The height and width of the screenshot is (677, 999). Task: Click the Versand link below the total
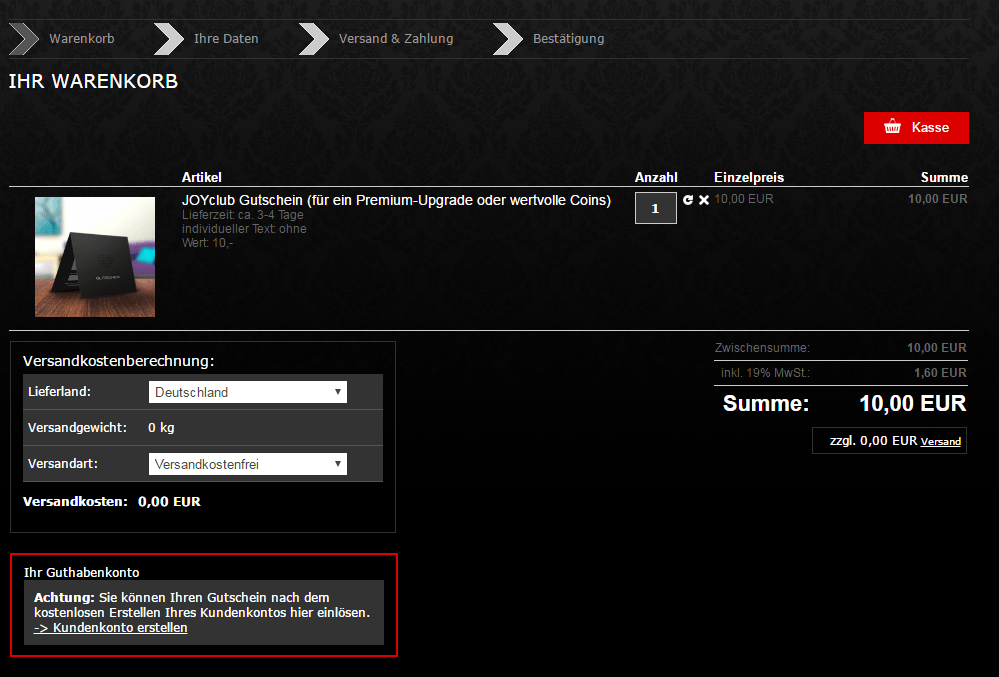940,441
